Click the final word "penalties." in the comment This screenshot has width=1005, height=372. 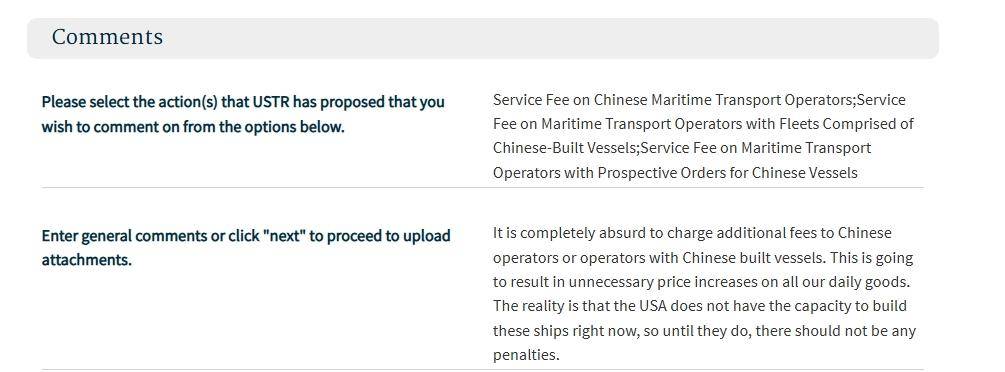coord(526,355)
